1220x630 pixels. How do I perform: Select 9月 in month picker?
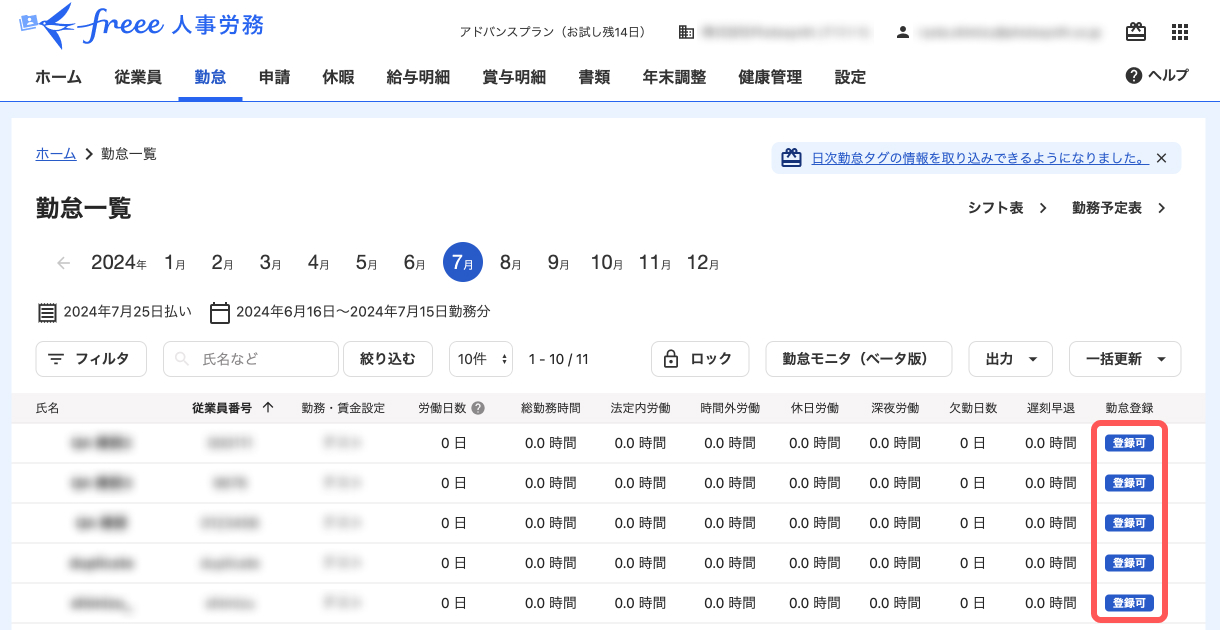pos(558,263)
